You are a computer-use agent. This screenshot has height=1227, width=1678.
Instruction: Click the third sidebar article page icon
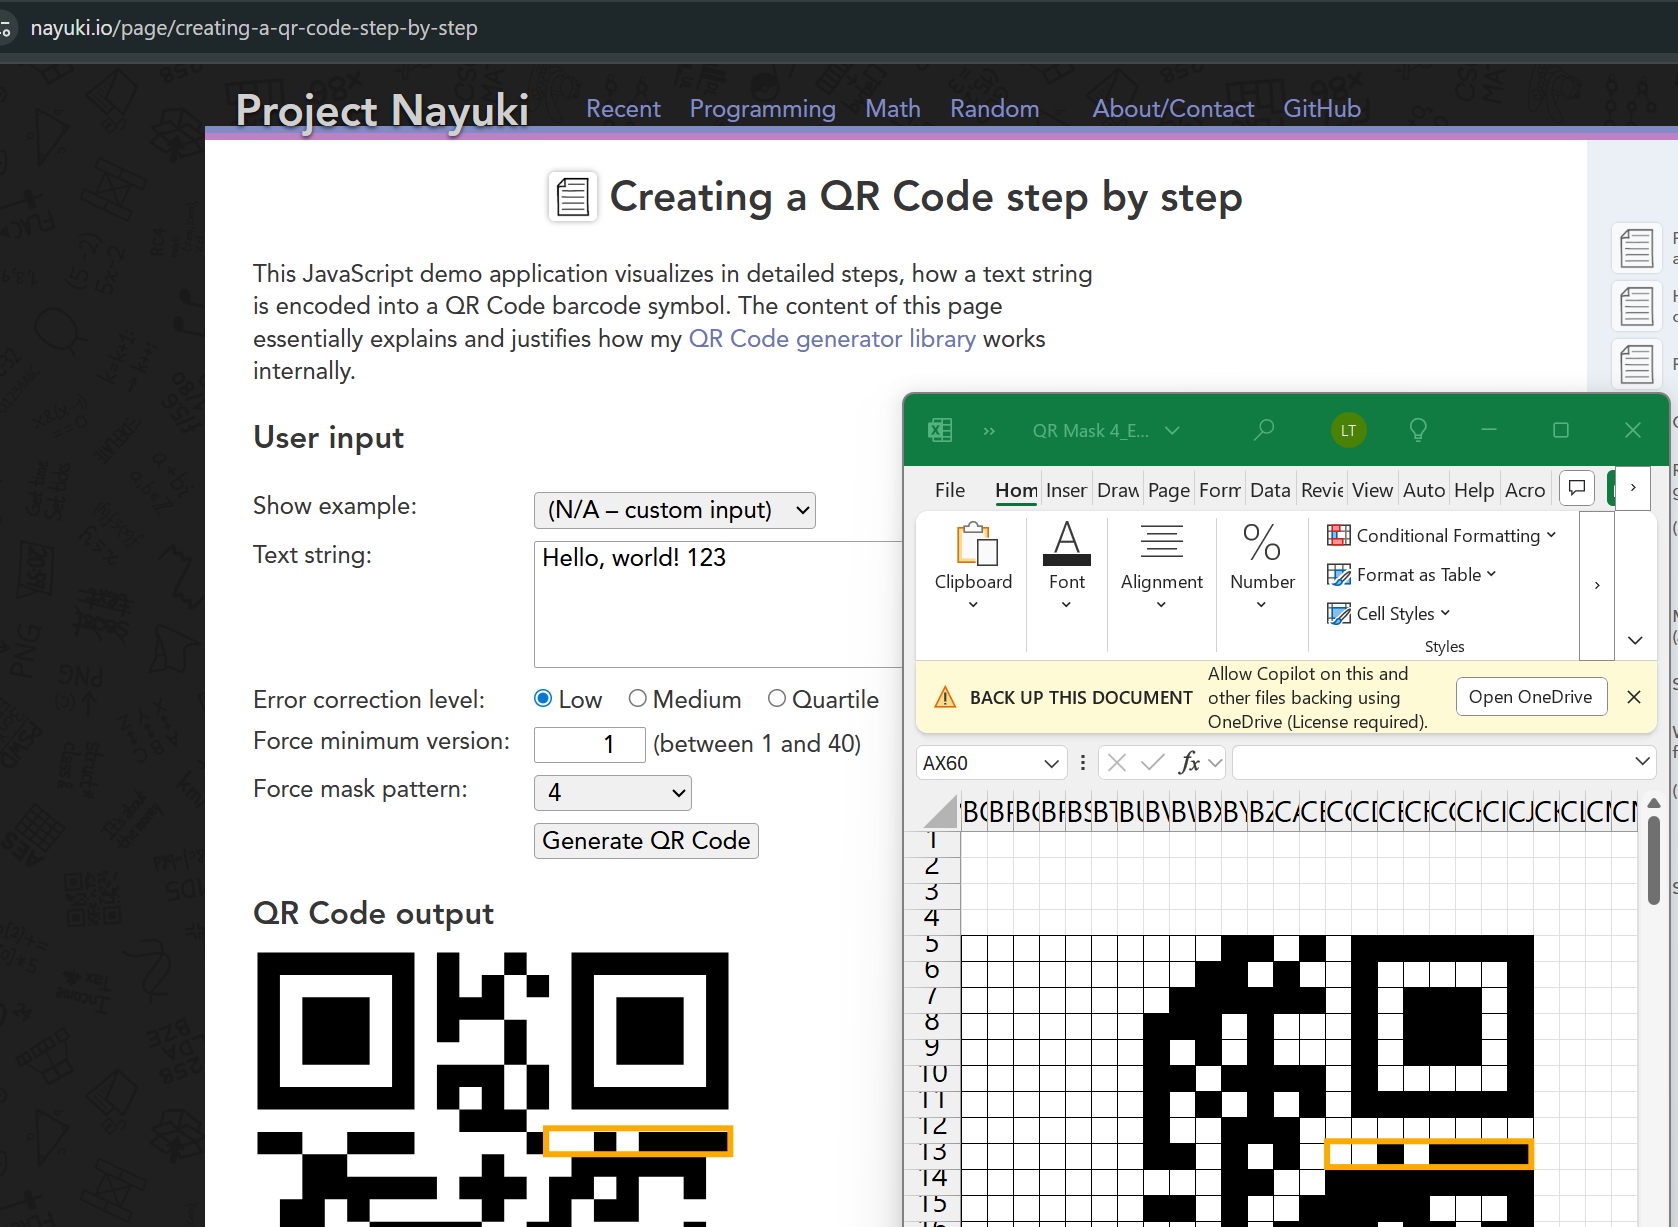(1637, 363)
